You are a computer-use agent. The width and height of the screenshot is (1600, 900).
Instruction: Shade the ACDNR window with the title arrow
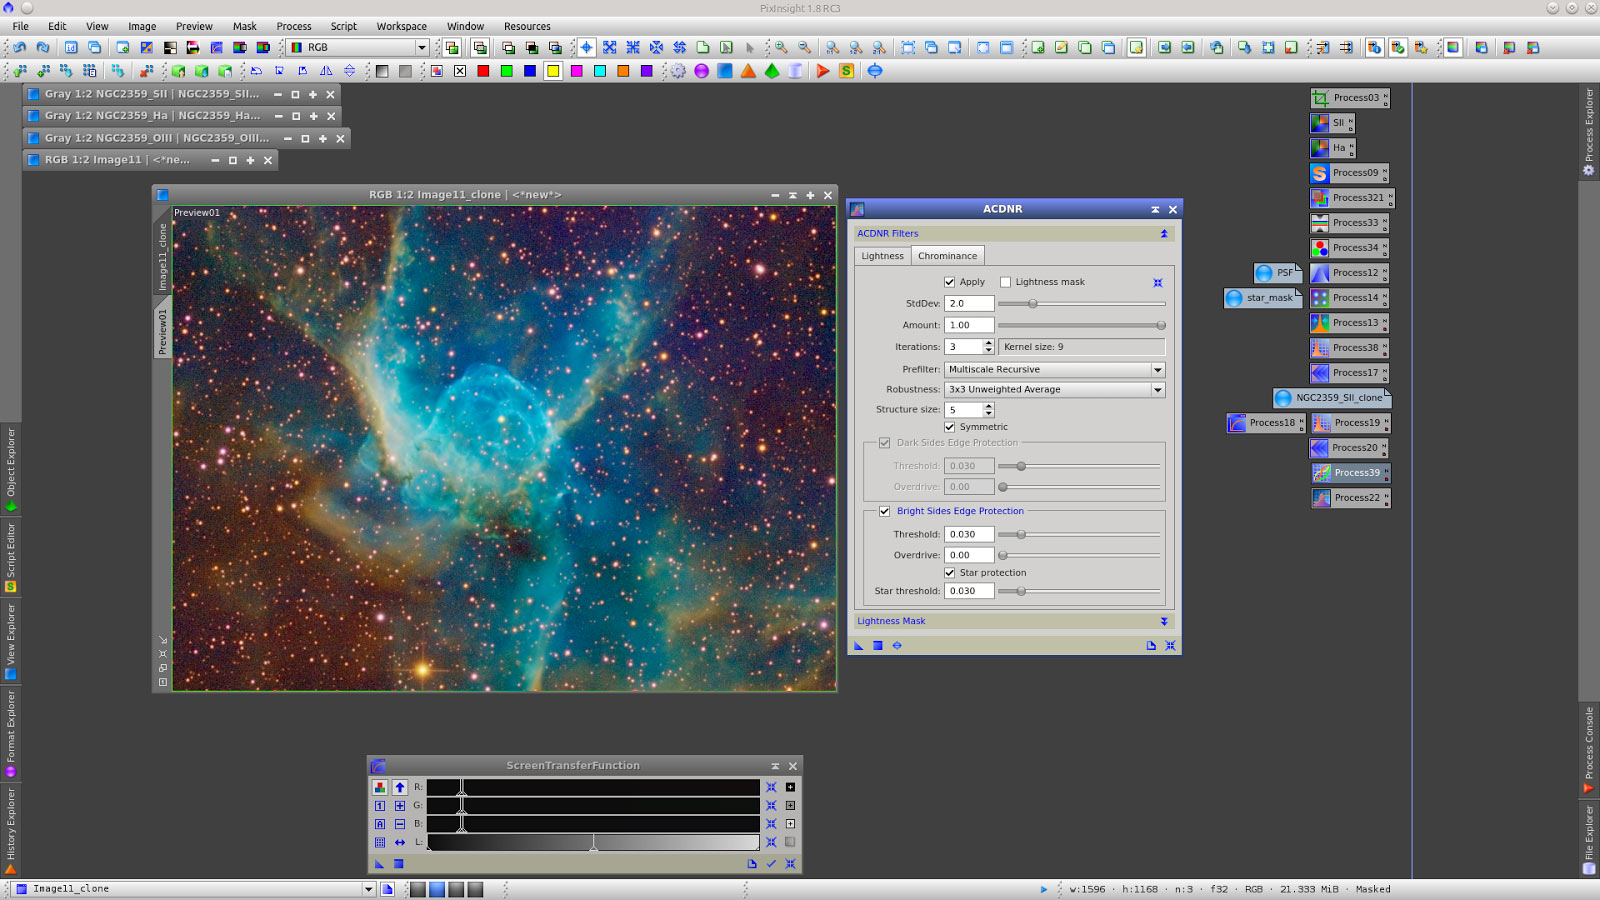tap(1155, 209)
